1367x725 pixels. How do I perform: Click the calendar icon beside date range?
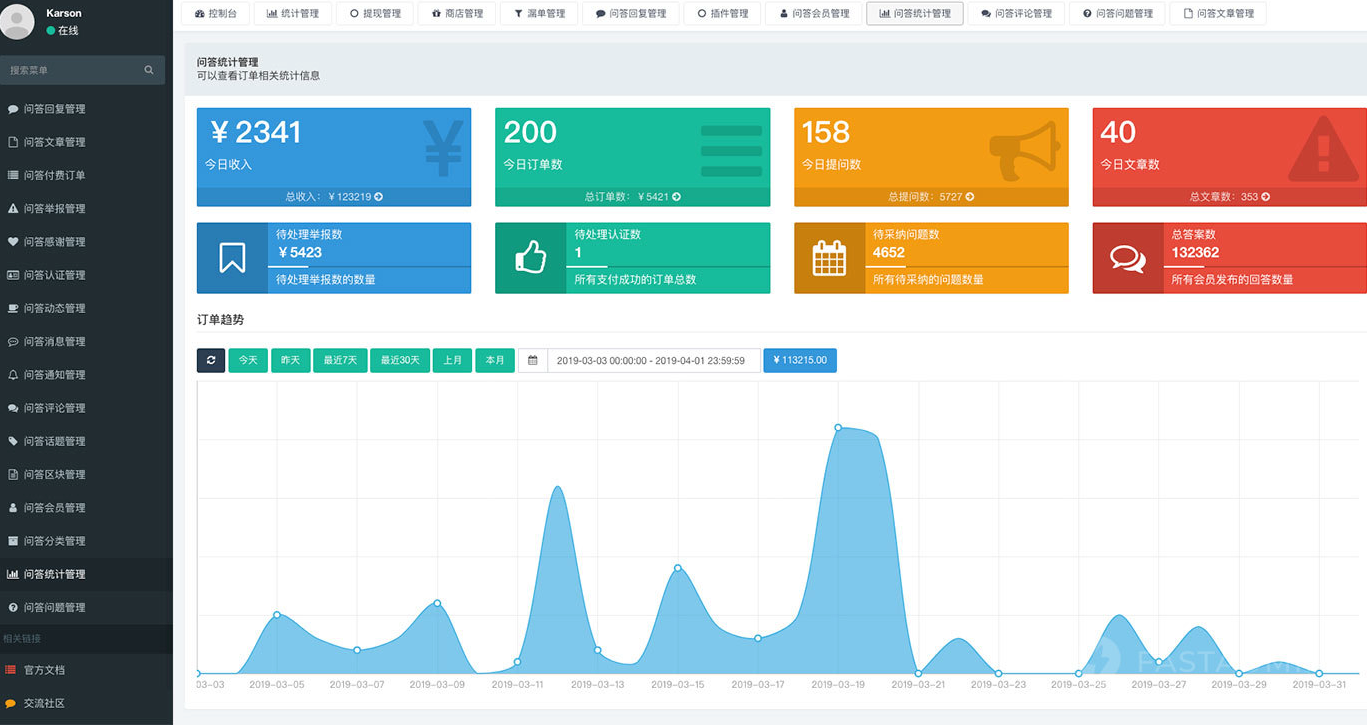tap(533, 360)
